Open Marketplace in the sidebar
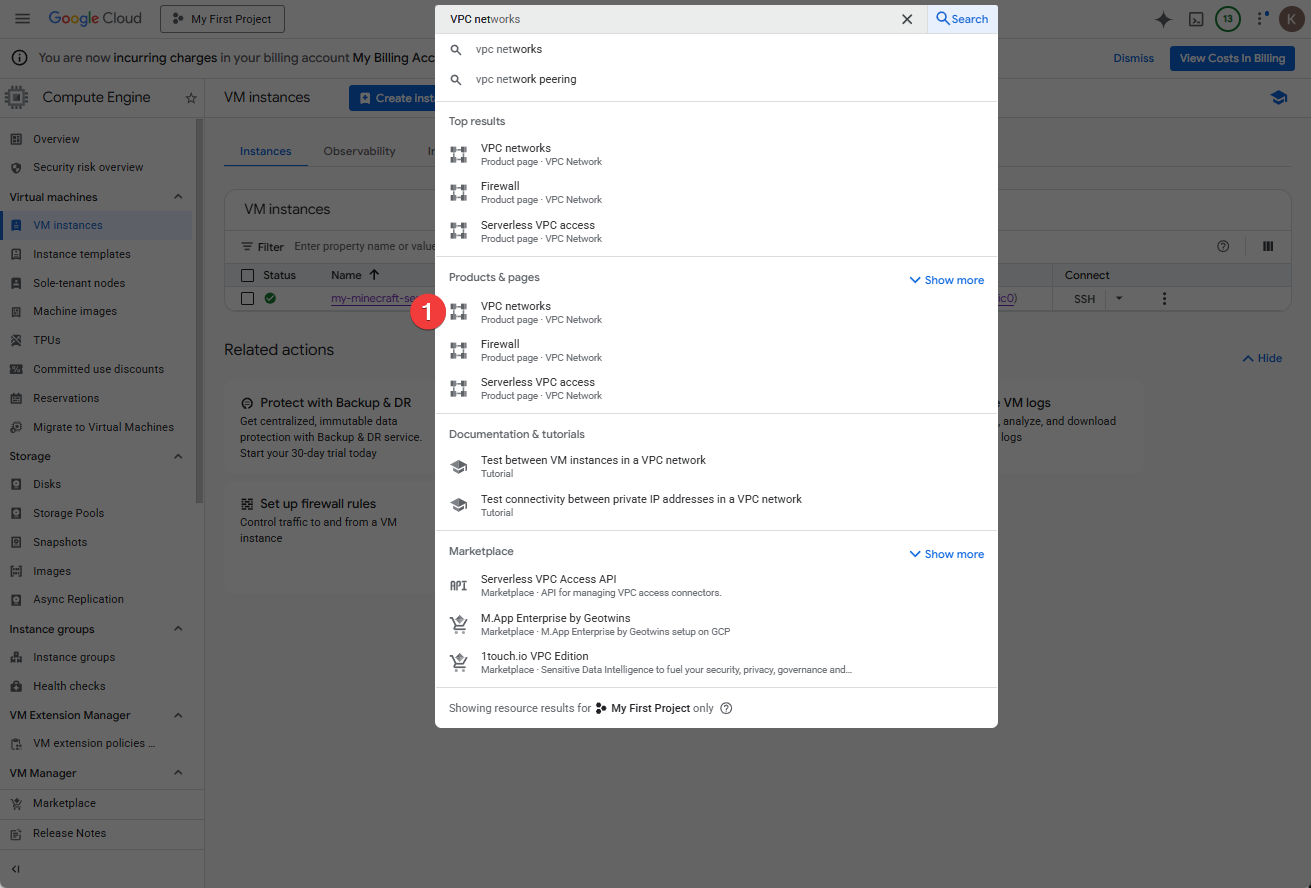The width and height of the screenshot is (1311, 888). click(64, 803)
